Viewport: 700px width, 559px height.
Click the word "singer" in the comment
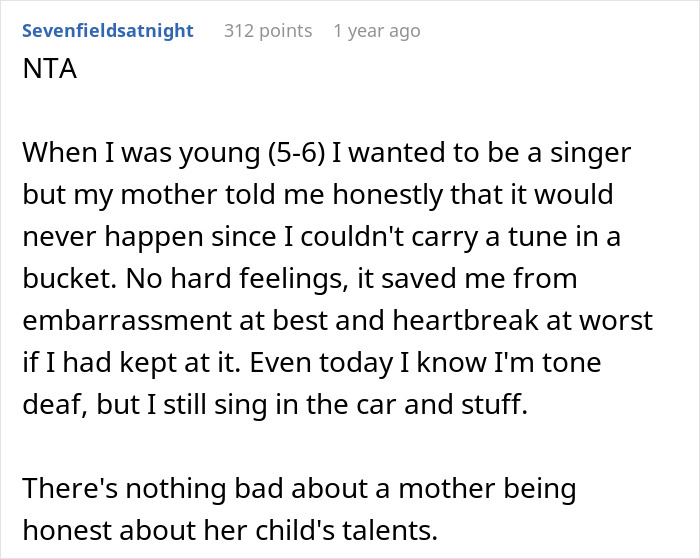[596, 153]
